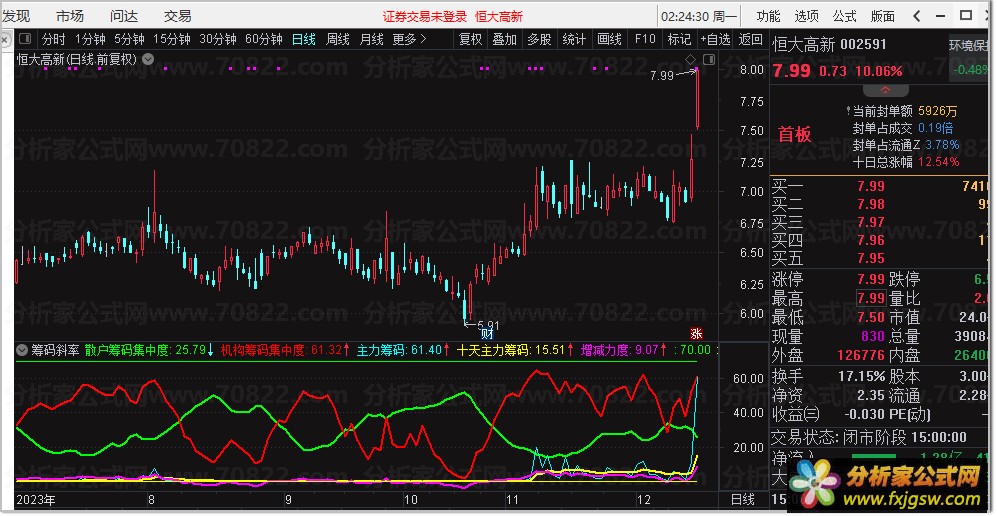The width and height of the screenshot is (997, 516).
Task: Click the 买三 order book row
Action: (x=879, y=222)
